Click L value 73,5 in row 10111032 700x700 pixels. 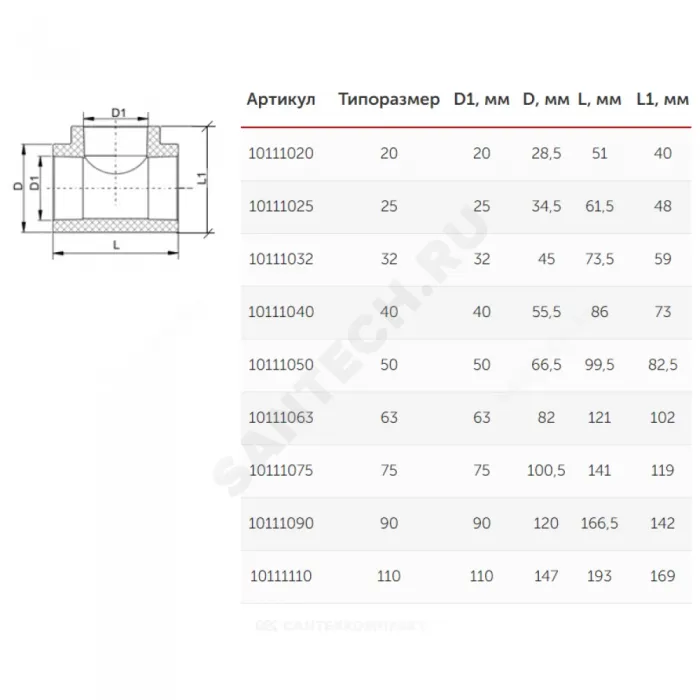pyautogui.click(x=600, y=259)
